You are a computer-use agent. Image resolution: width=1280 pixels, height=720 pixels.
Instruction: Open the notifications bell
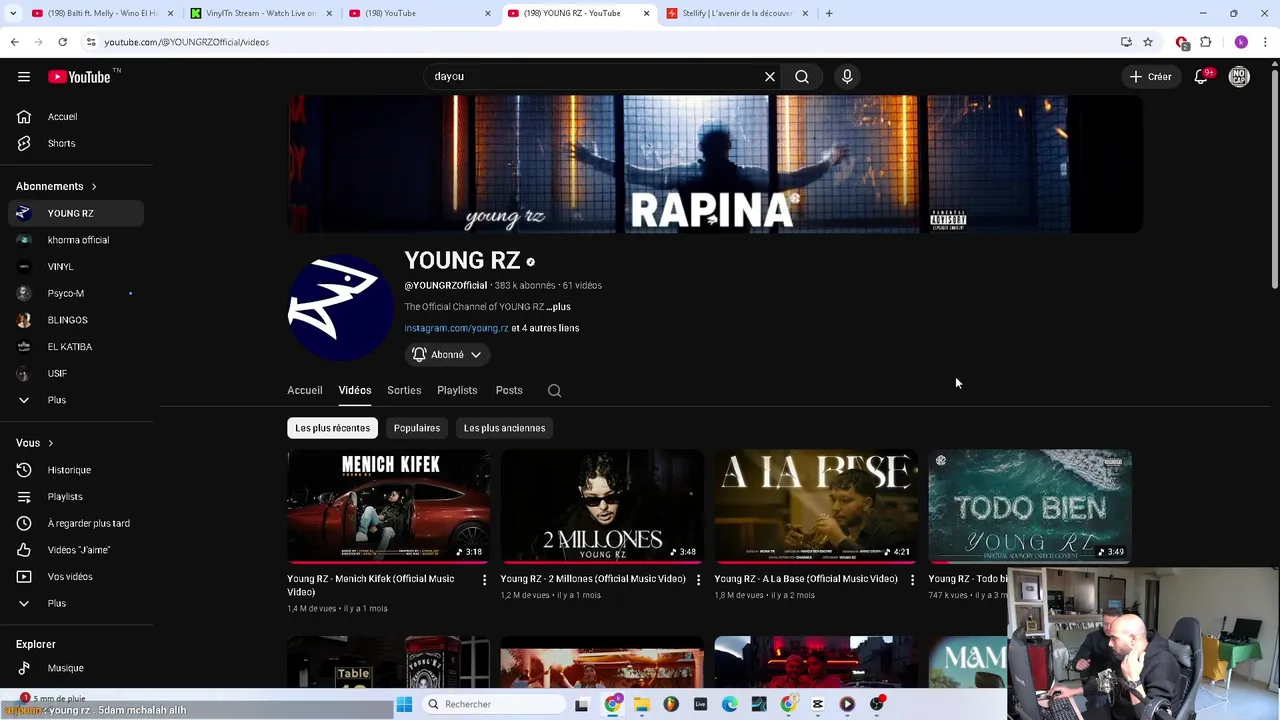tap(1202, 77)
